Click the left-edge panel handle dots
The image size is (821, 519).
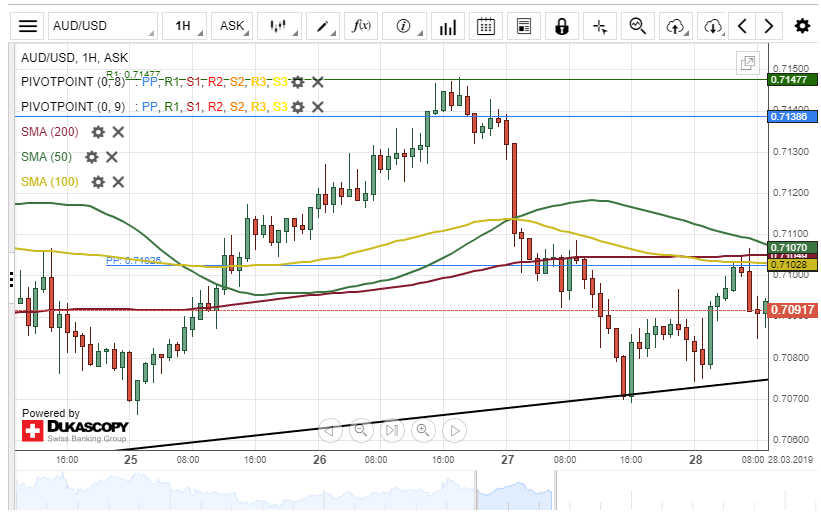point(11,279)
